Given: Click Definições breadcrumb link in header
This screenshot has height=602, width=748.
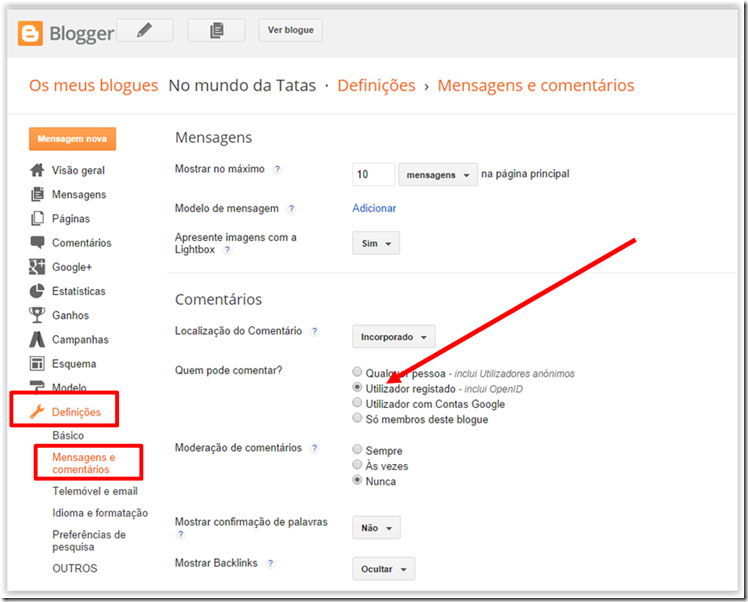Looking at the screenshot, I should [376, 85].
